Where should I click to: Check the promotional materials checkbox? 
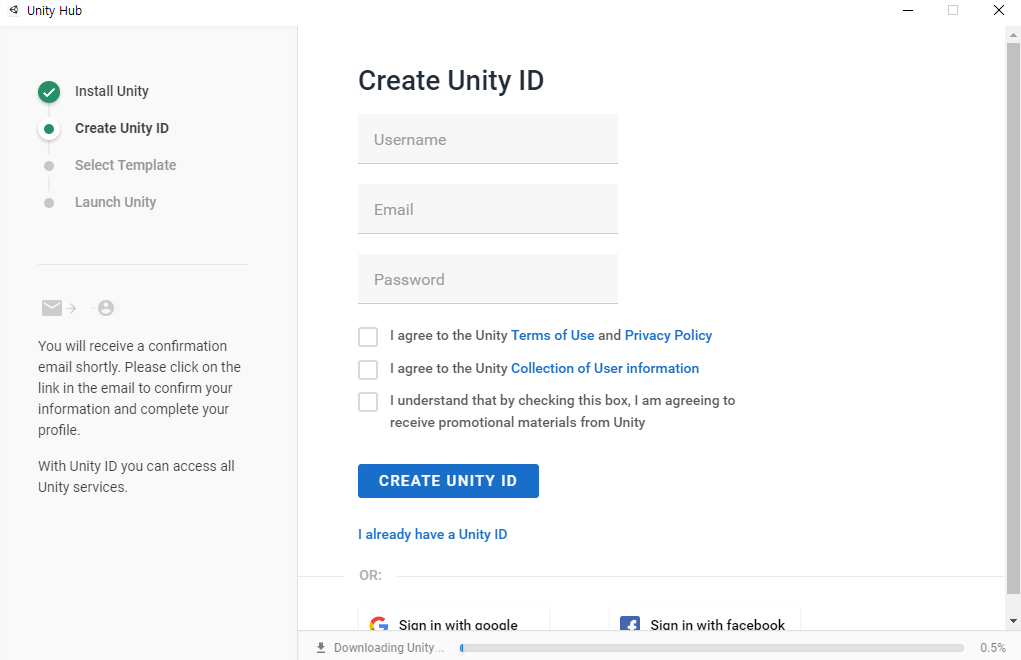368,402
